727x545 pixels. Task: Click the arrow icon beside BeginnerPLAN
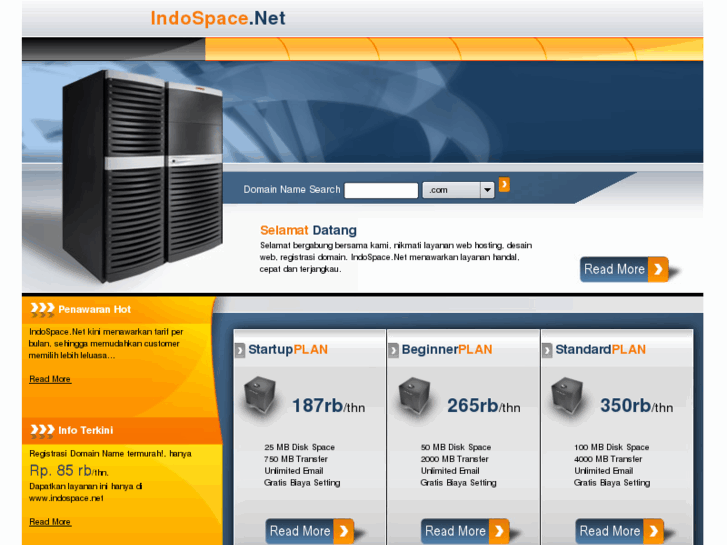pyautogui.click(x=393, y=350)
